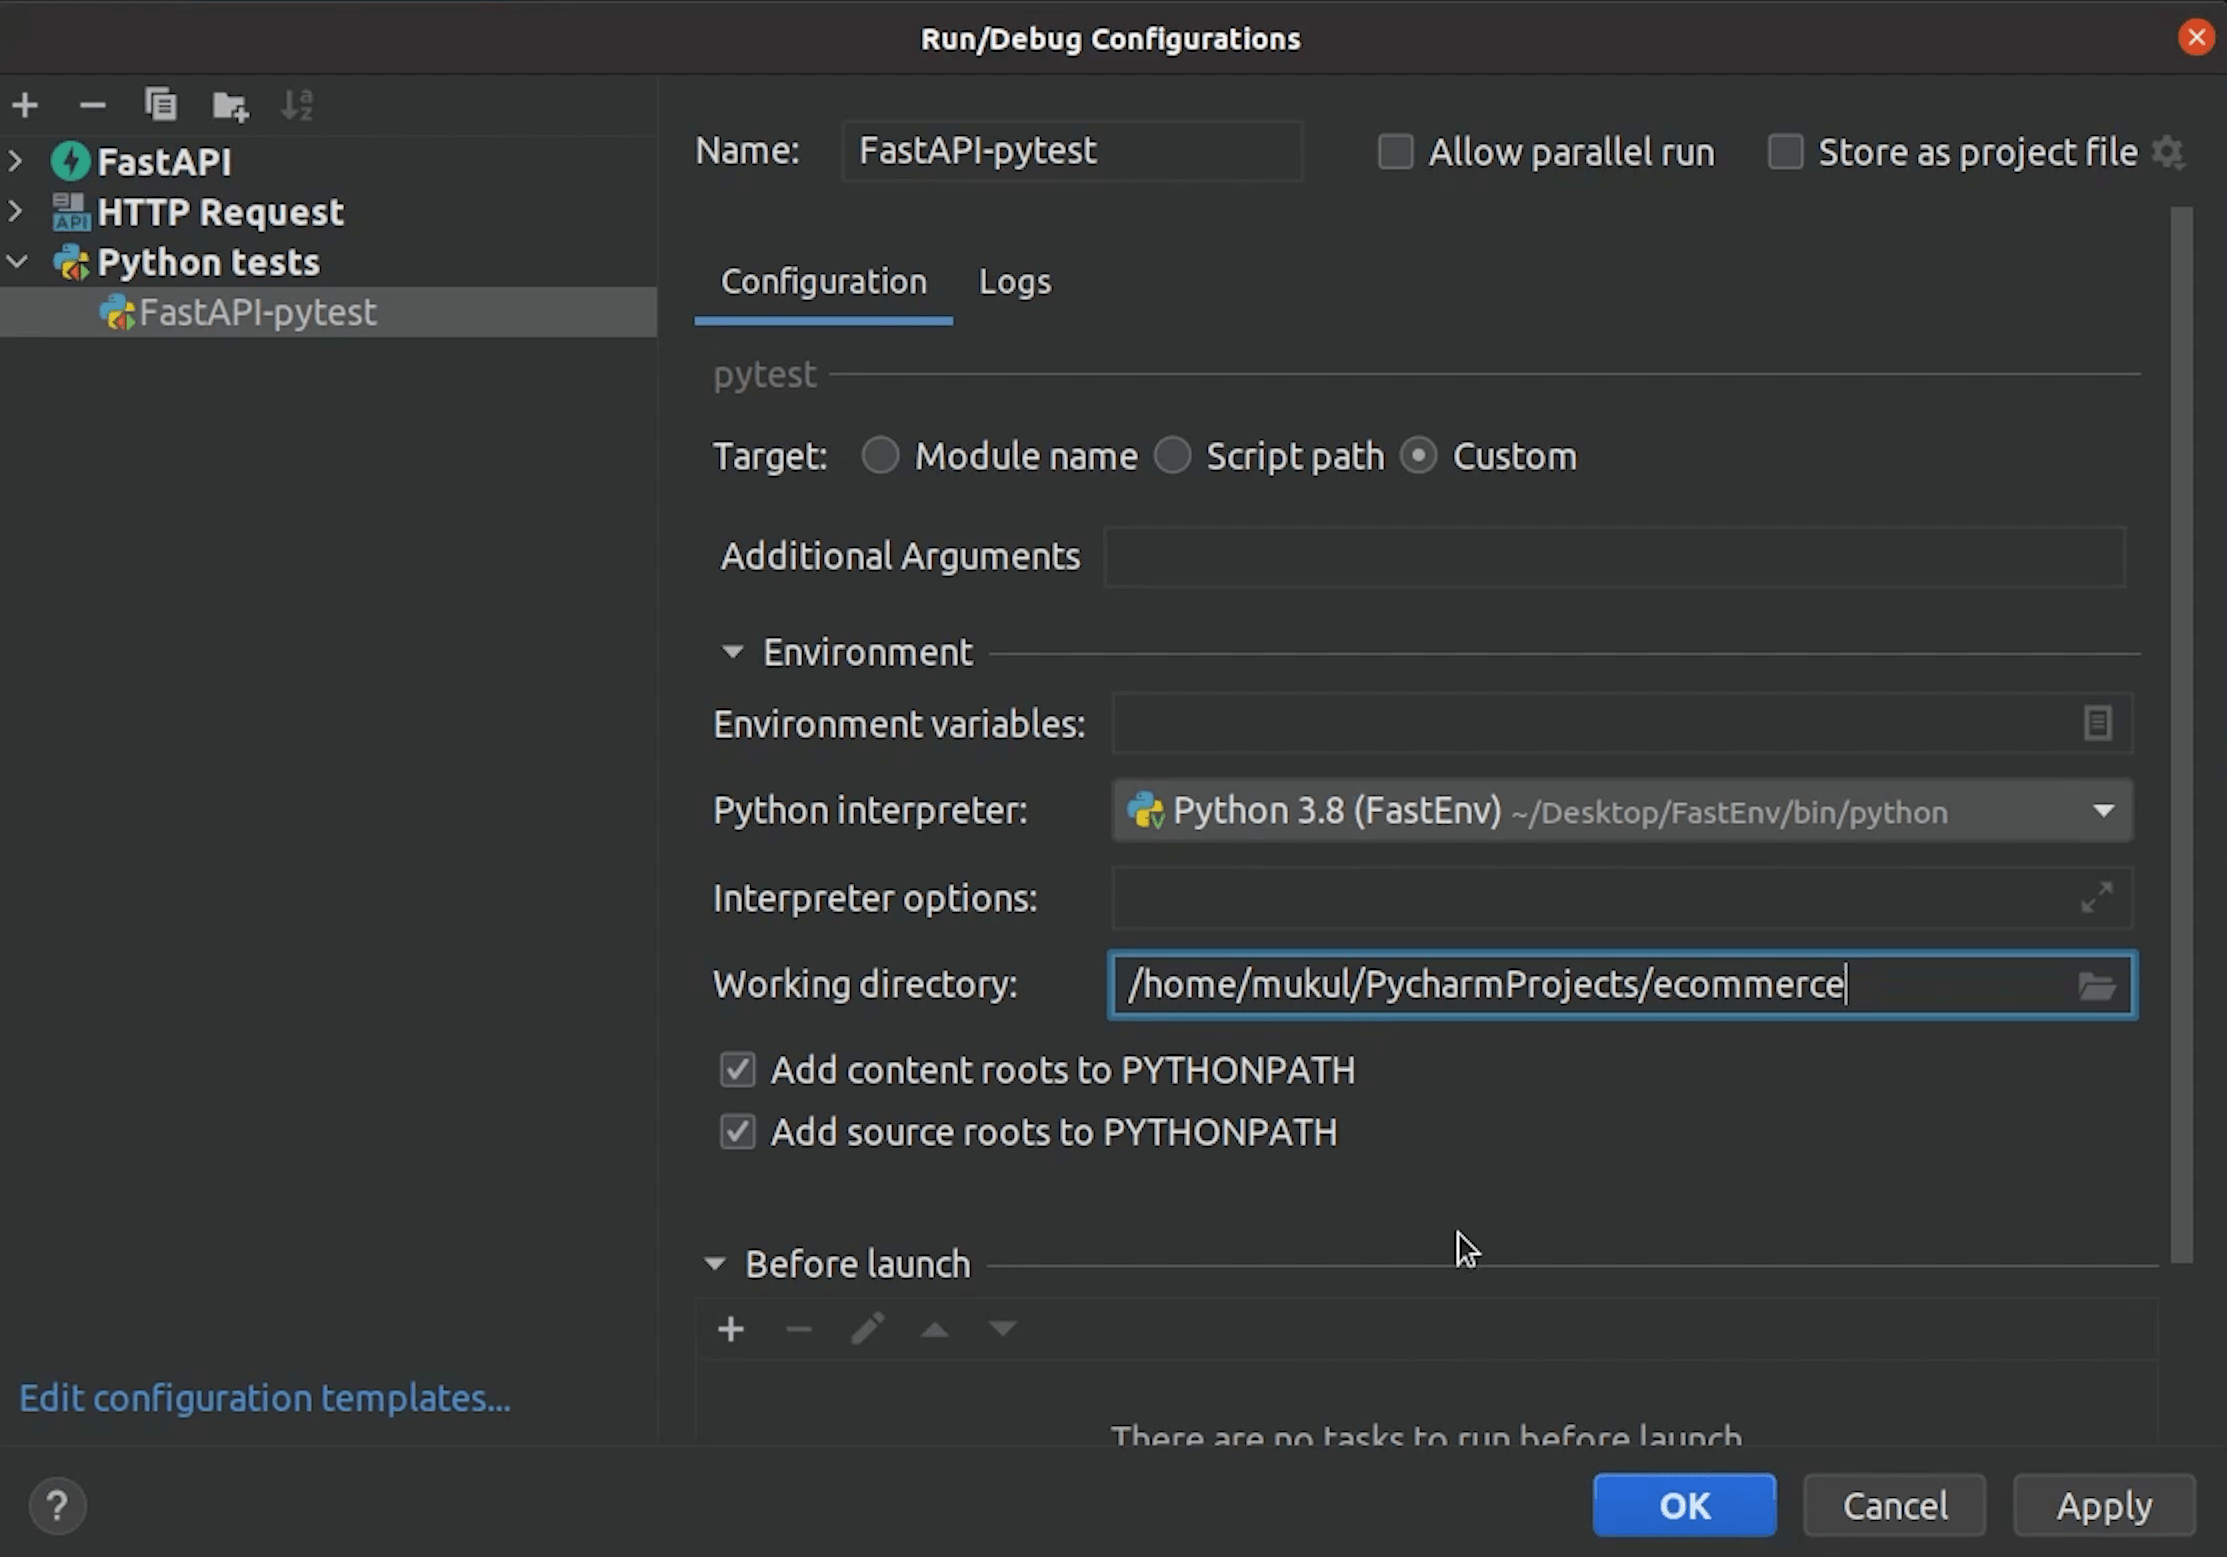Click the Remove Configuration minus icon
The height and width of the screenshot is (1557, 2227).
[x=92, y=105]
